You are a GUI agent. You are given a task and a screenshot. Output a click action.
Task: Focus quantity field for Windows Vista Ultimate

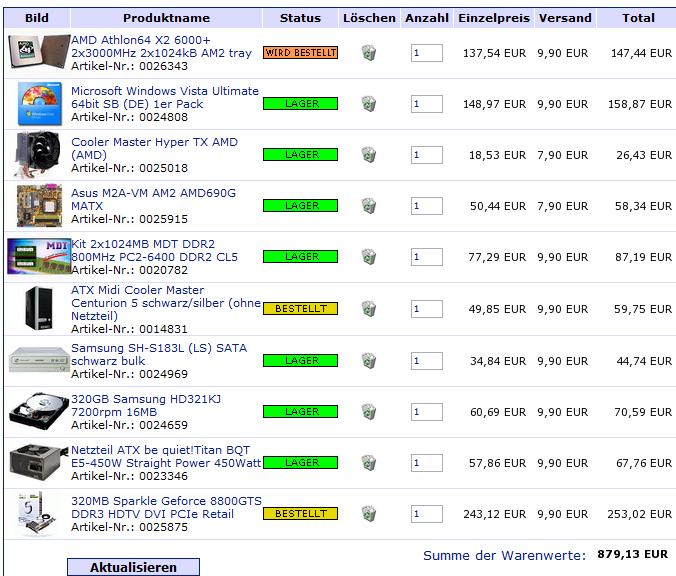point(427,104)
